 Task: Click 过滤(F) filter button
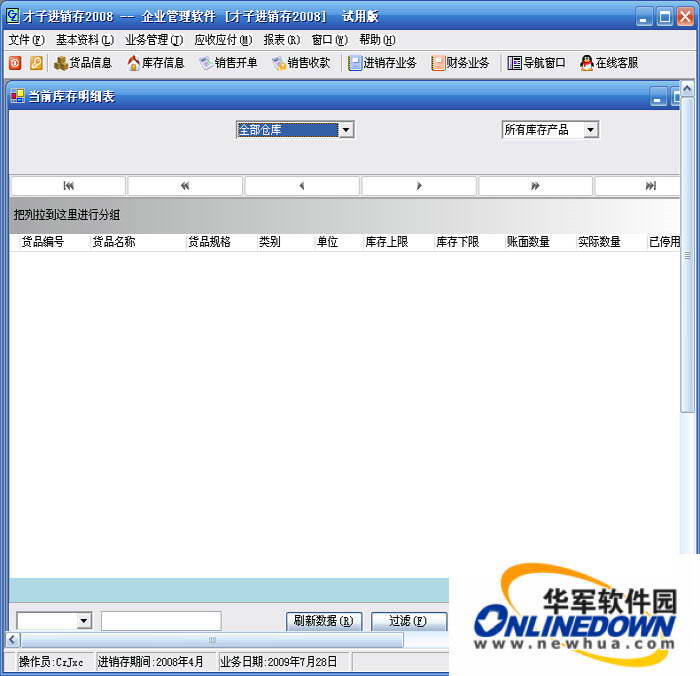point(408,621)
